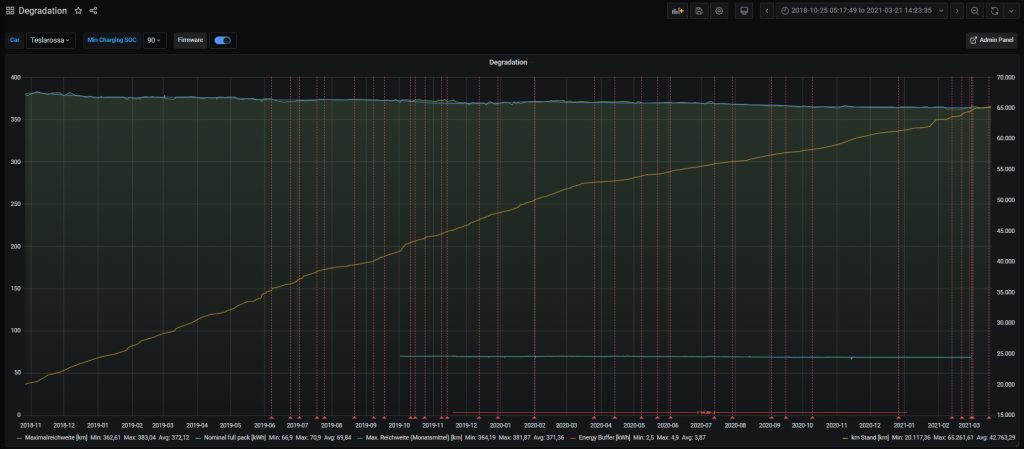Click firmware marker near 2020-02 axis label

pos(534,417)
